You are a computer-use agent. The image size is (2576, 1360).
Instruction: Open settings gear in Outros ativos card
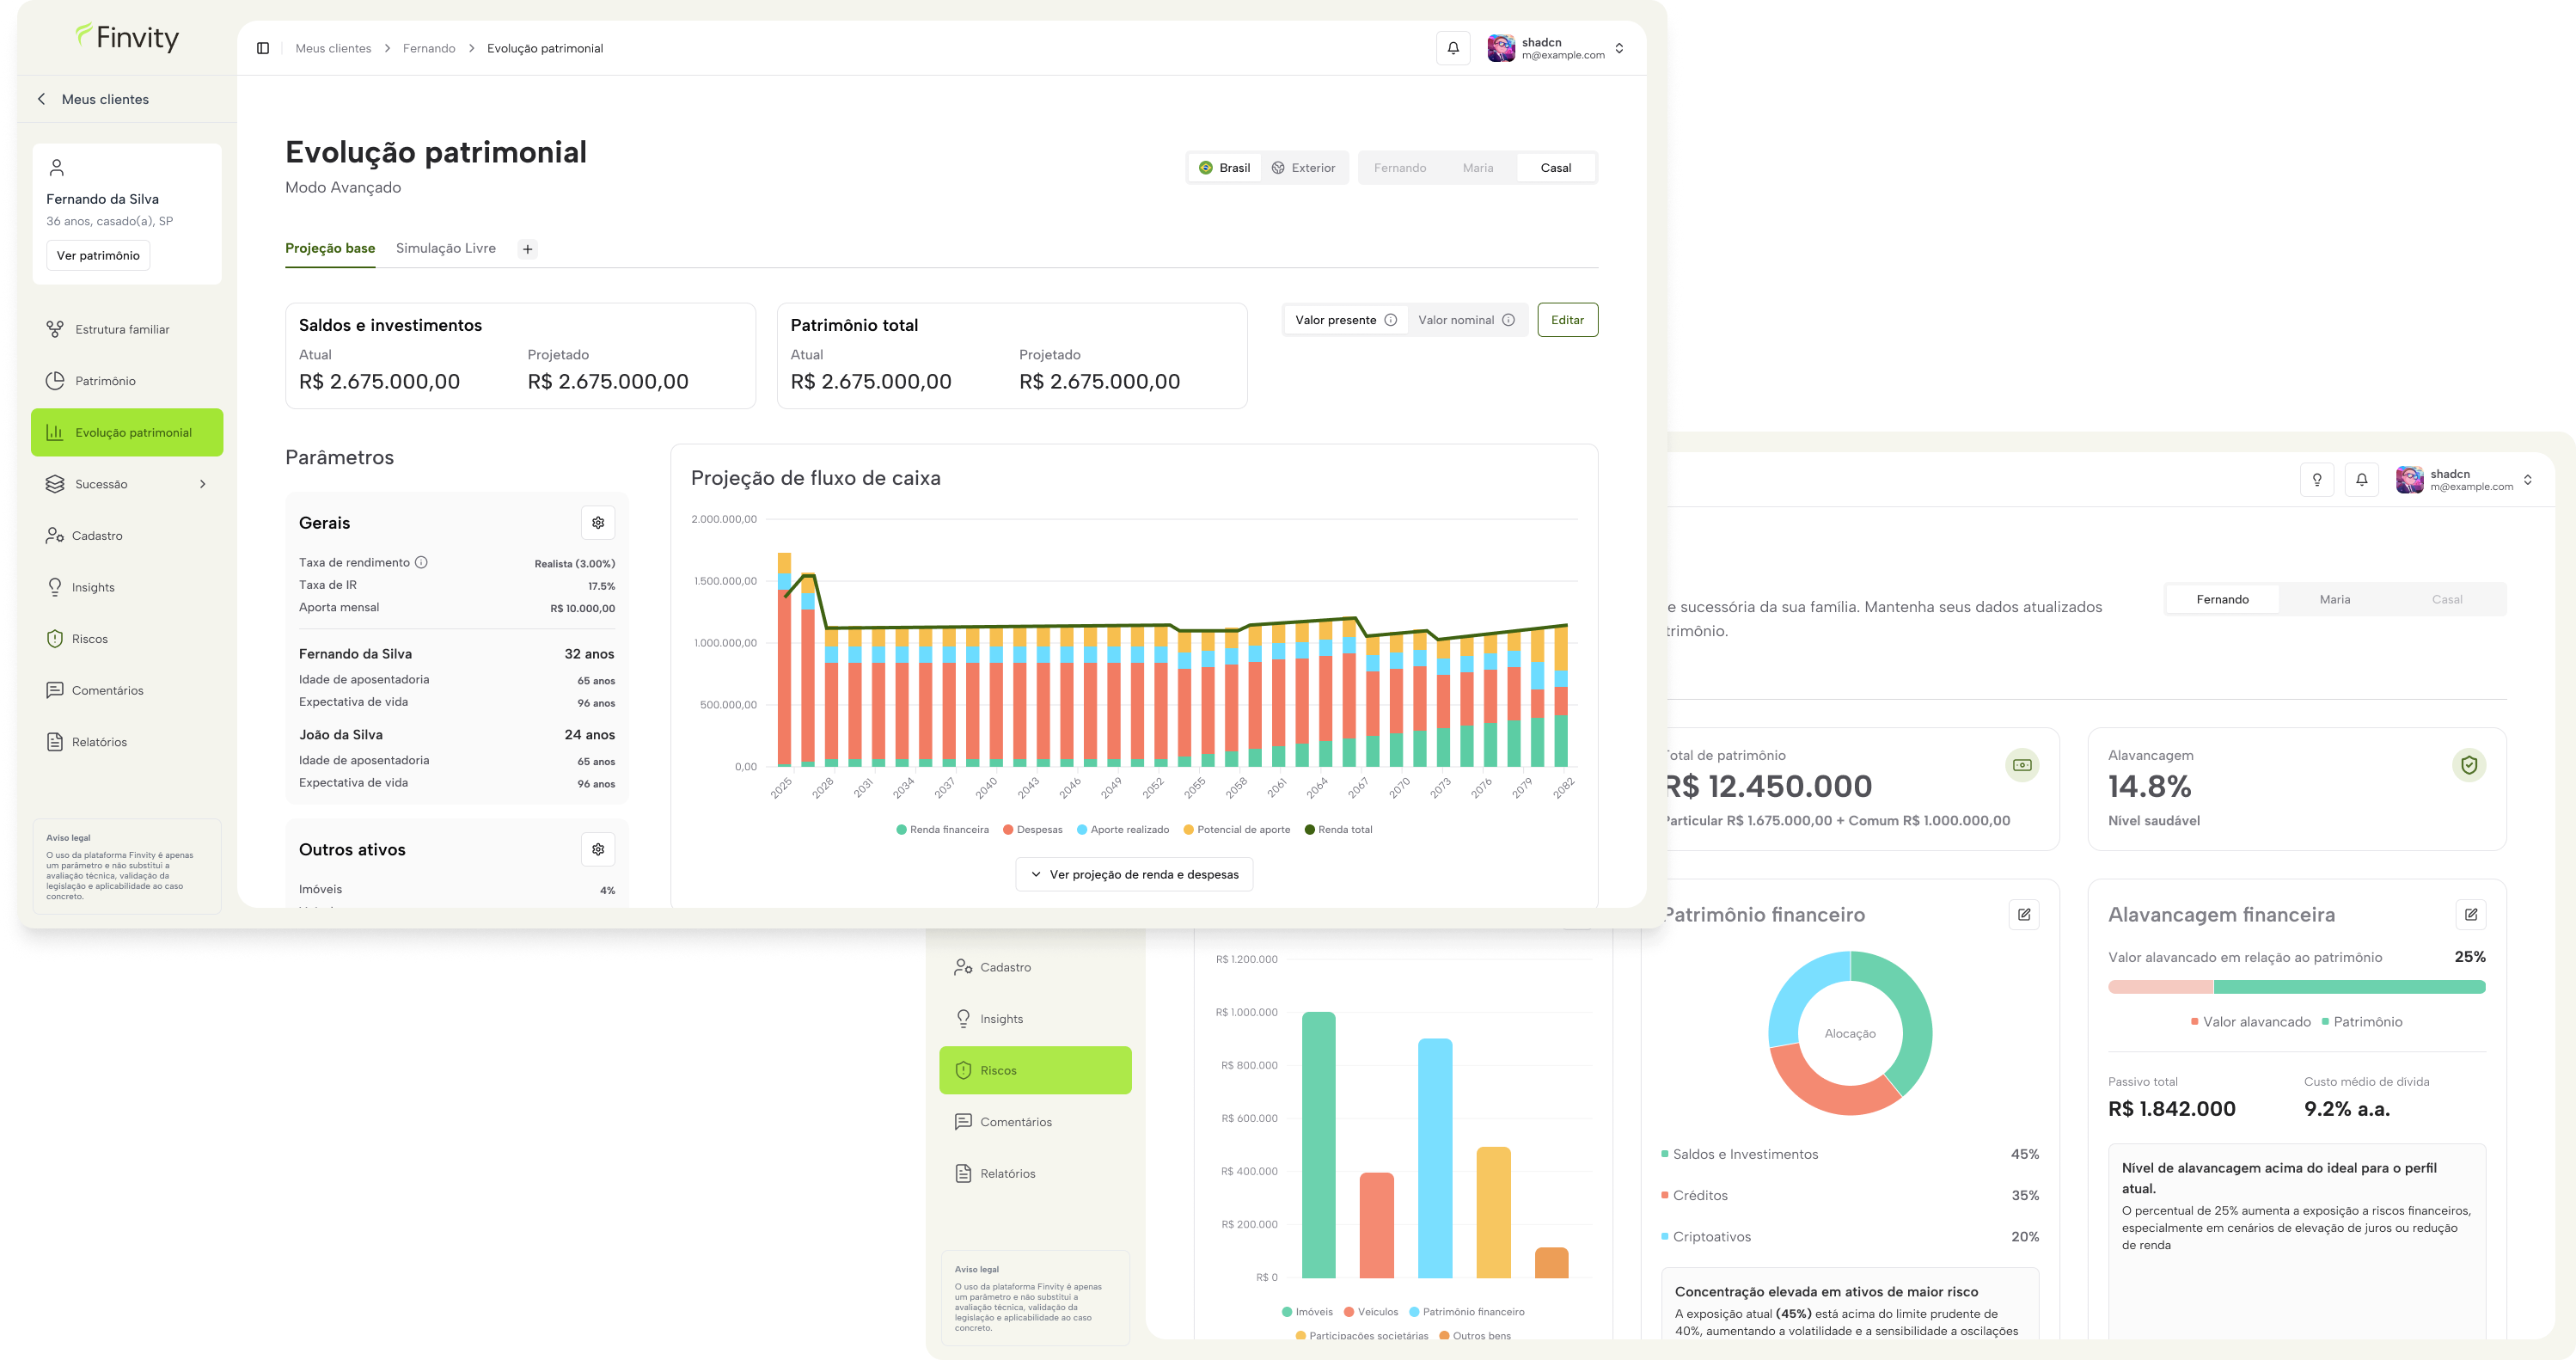coord(598,849)
